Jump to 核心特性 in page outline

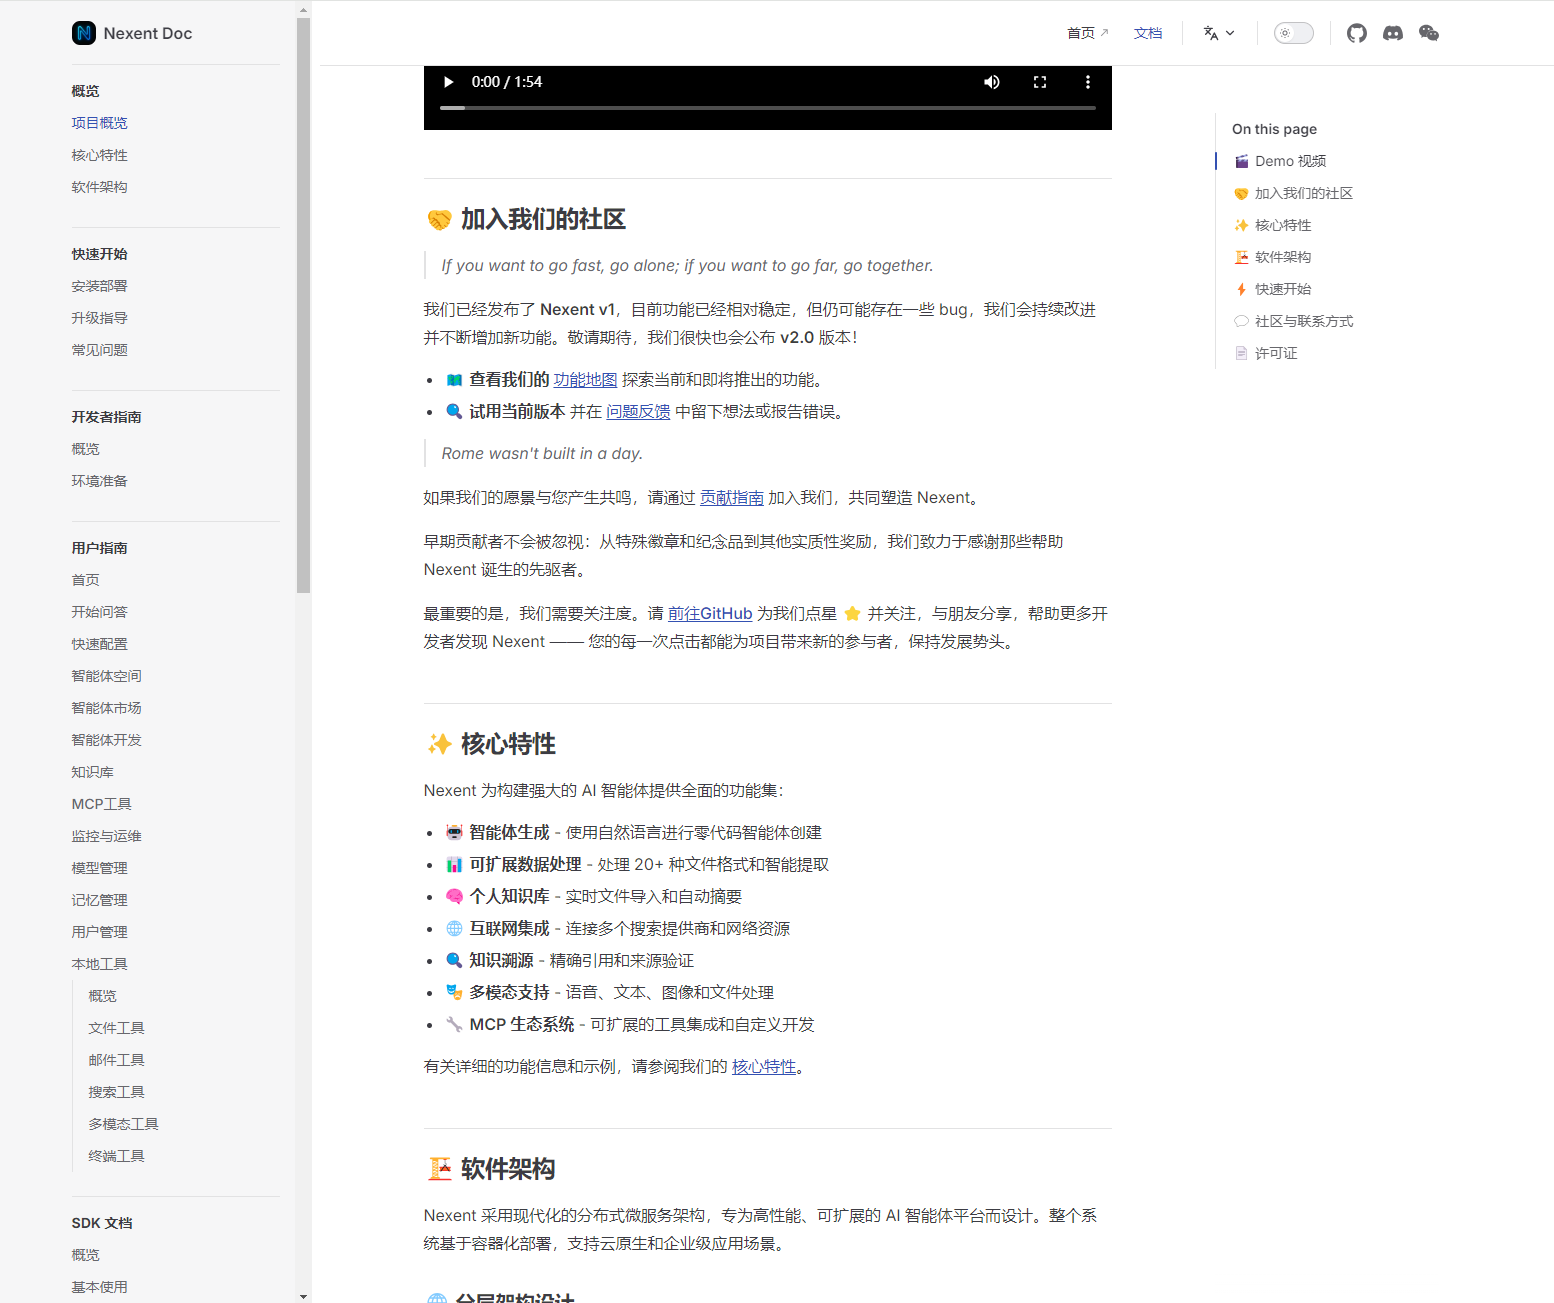tap(1272, 225)
